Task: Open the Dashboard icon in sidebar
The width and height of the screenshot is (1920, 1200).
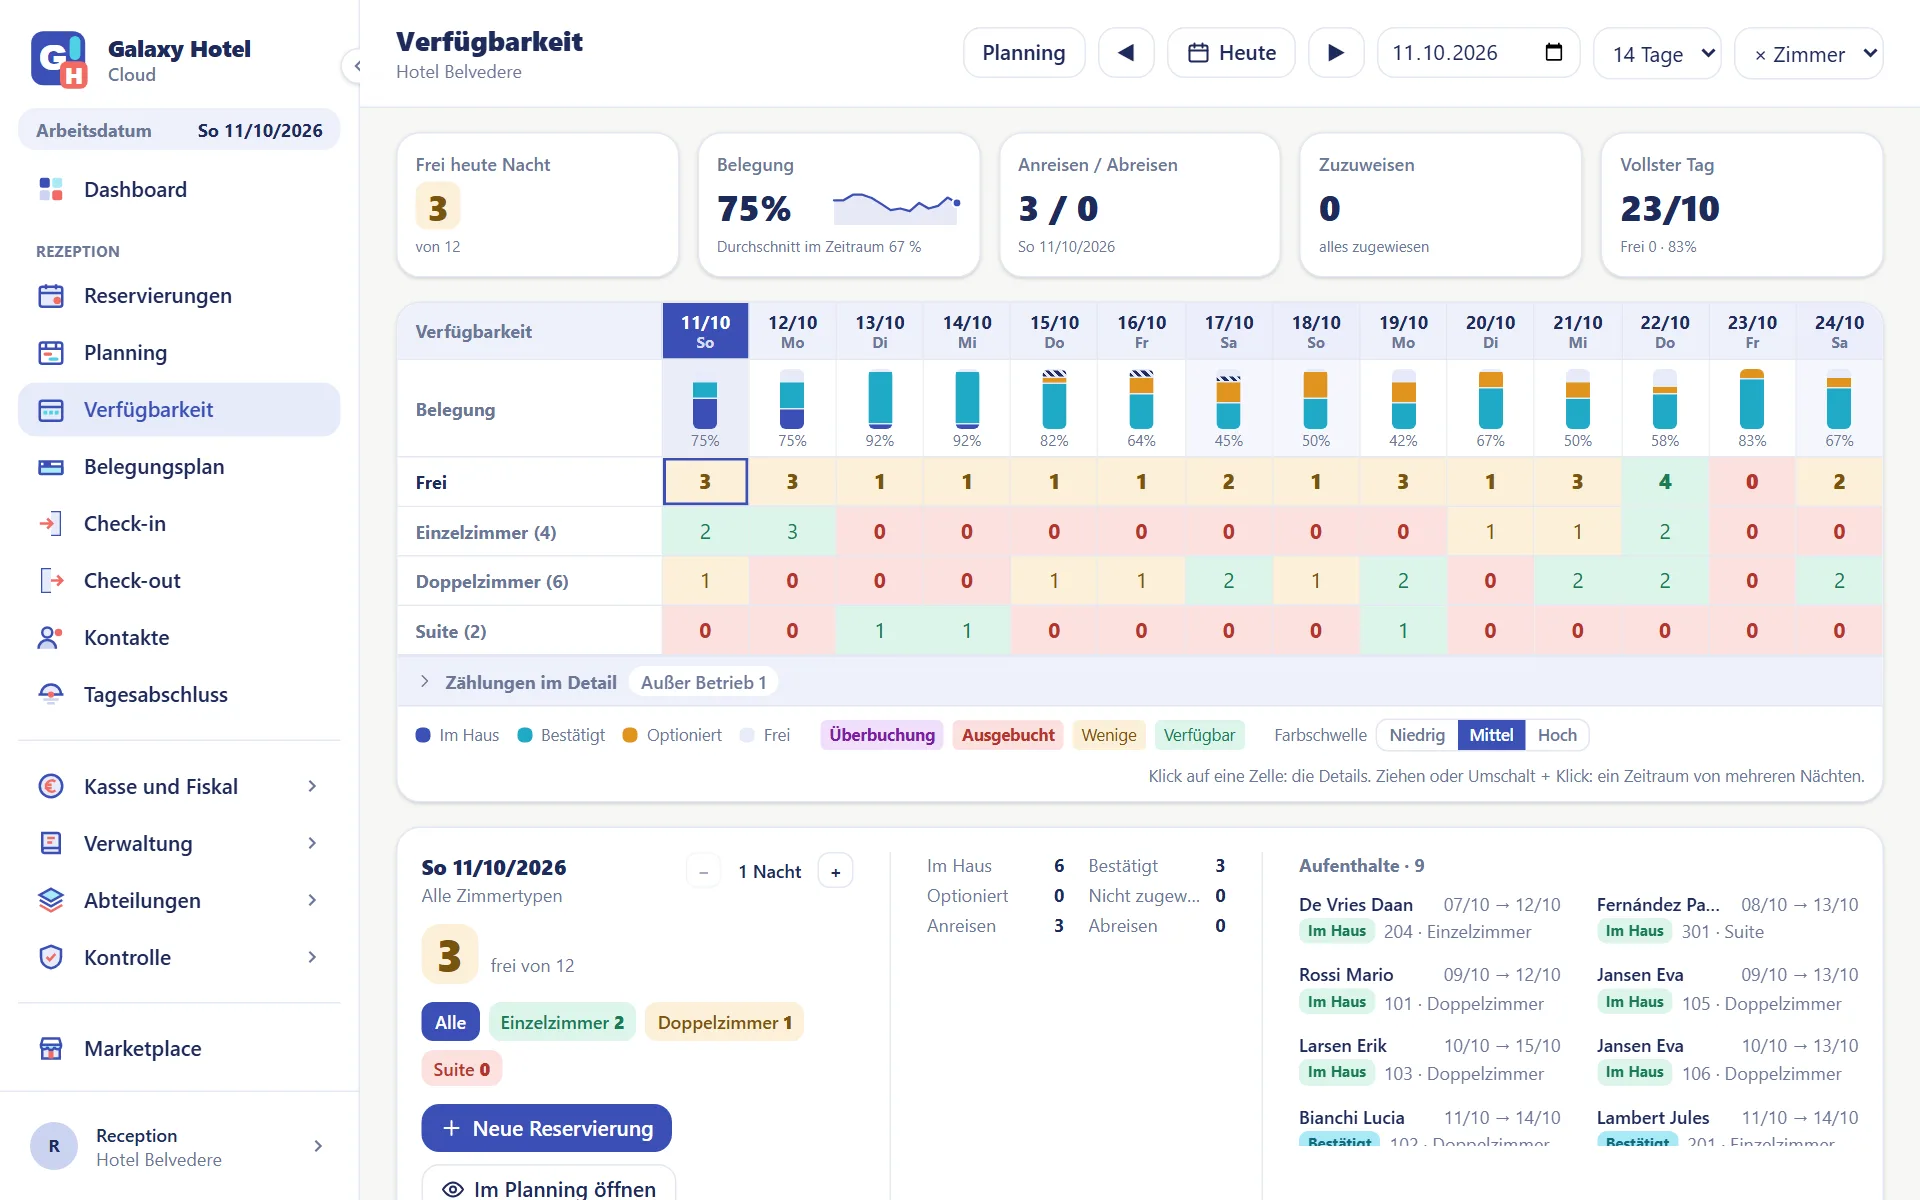Action: point(51,189)
